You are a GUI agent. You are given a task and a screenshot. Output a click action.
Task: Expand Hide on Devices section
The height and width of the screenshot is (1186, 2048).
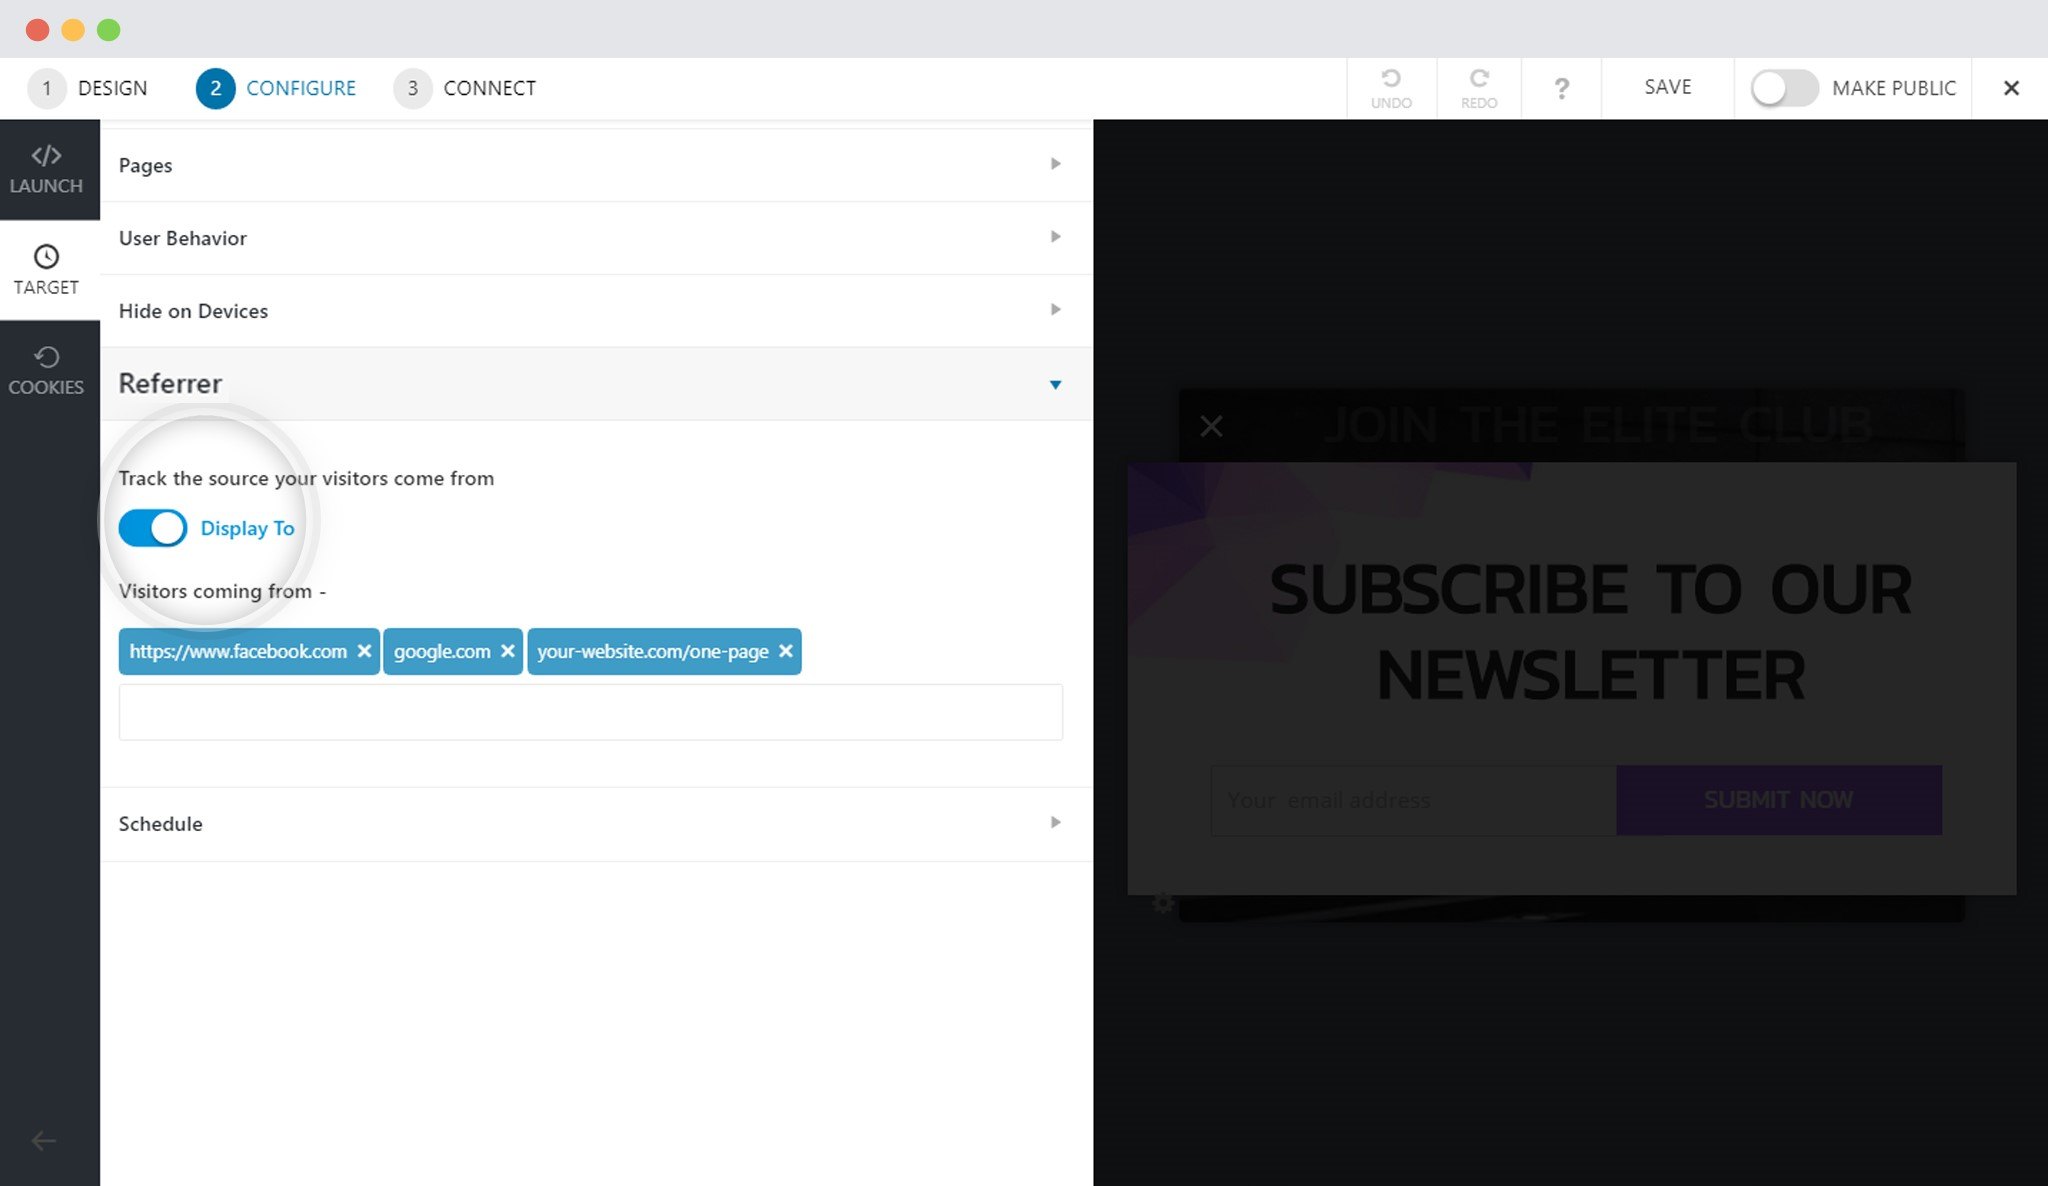tap(596, 311)
